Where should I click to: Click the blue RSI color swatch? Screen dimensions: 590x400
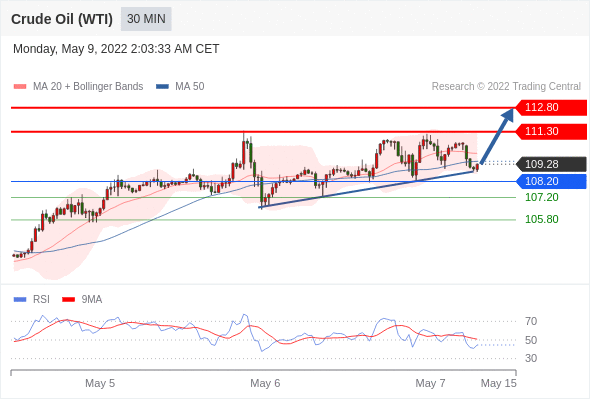[x=20, y=300]
